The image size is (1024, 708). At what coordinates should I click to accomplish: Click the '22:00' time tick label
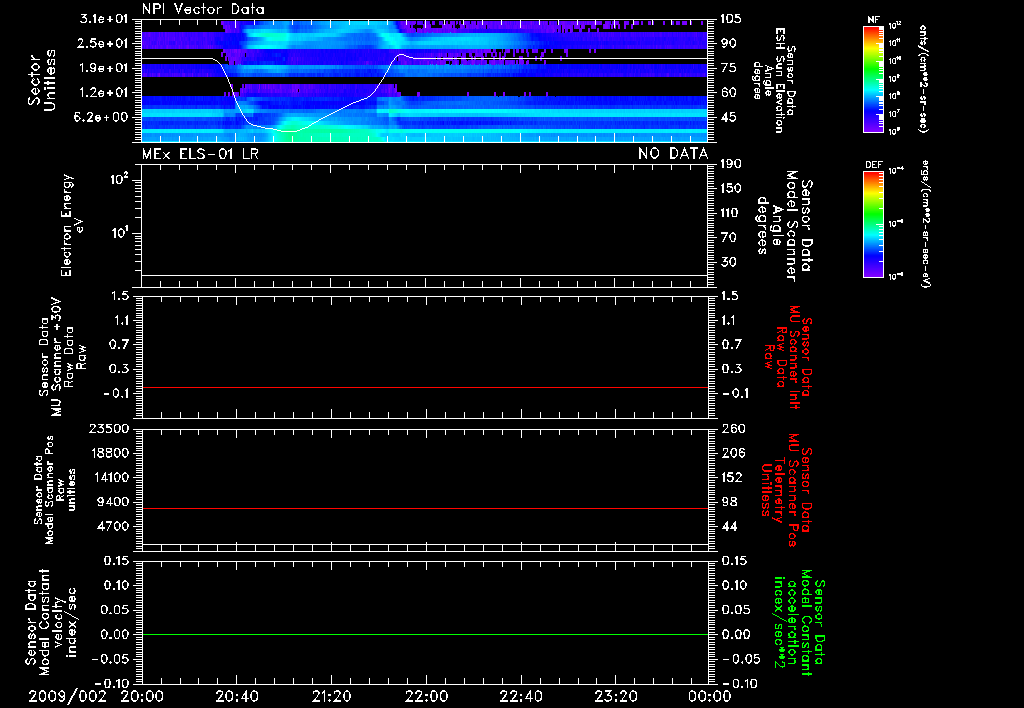[x=426, y=696]
